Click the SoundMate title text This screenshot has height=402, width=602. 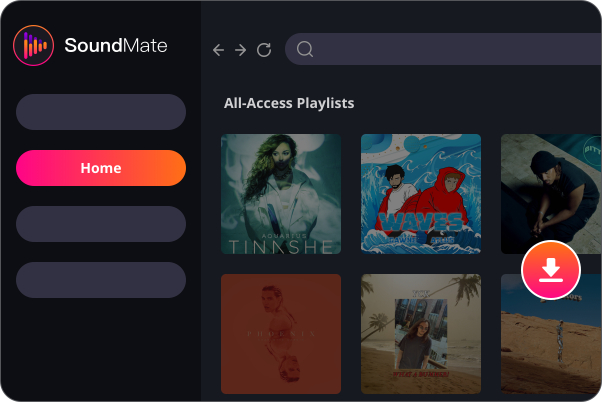click(116, 45)
